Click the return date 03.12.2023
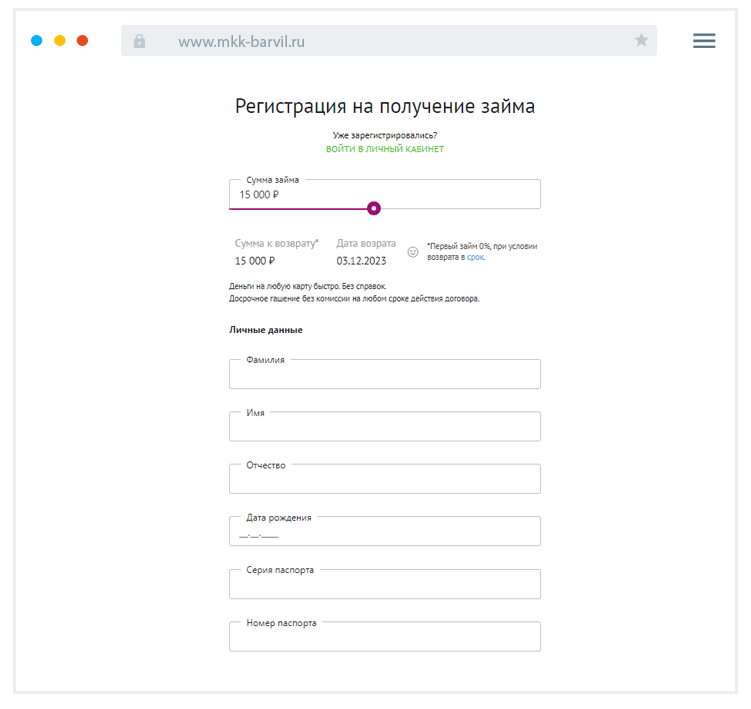The width and height of the screenshot is (751, 709). tap(361, 261)
